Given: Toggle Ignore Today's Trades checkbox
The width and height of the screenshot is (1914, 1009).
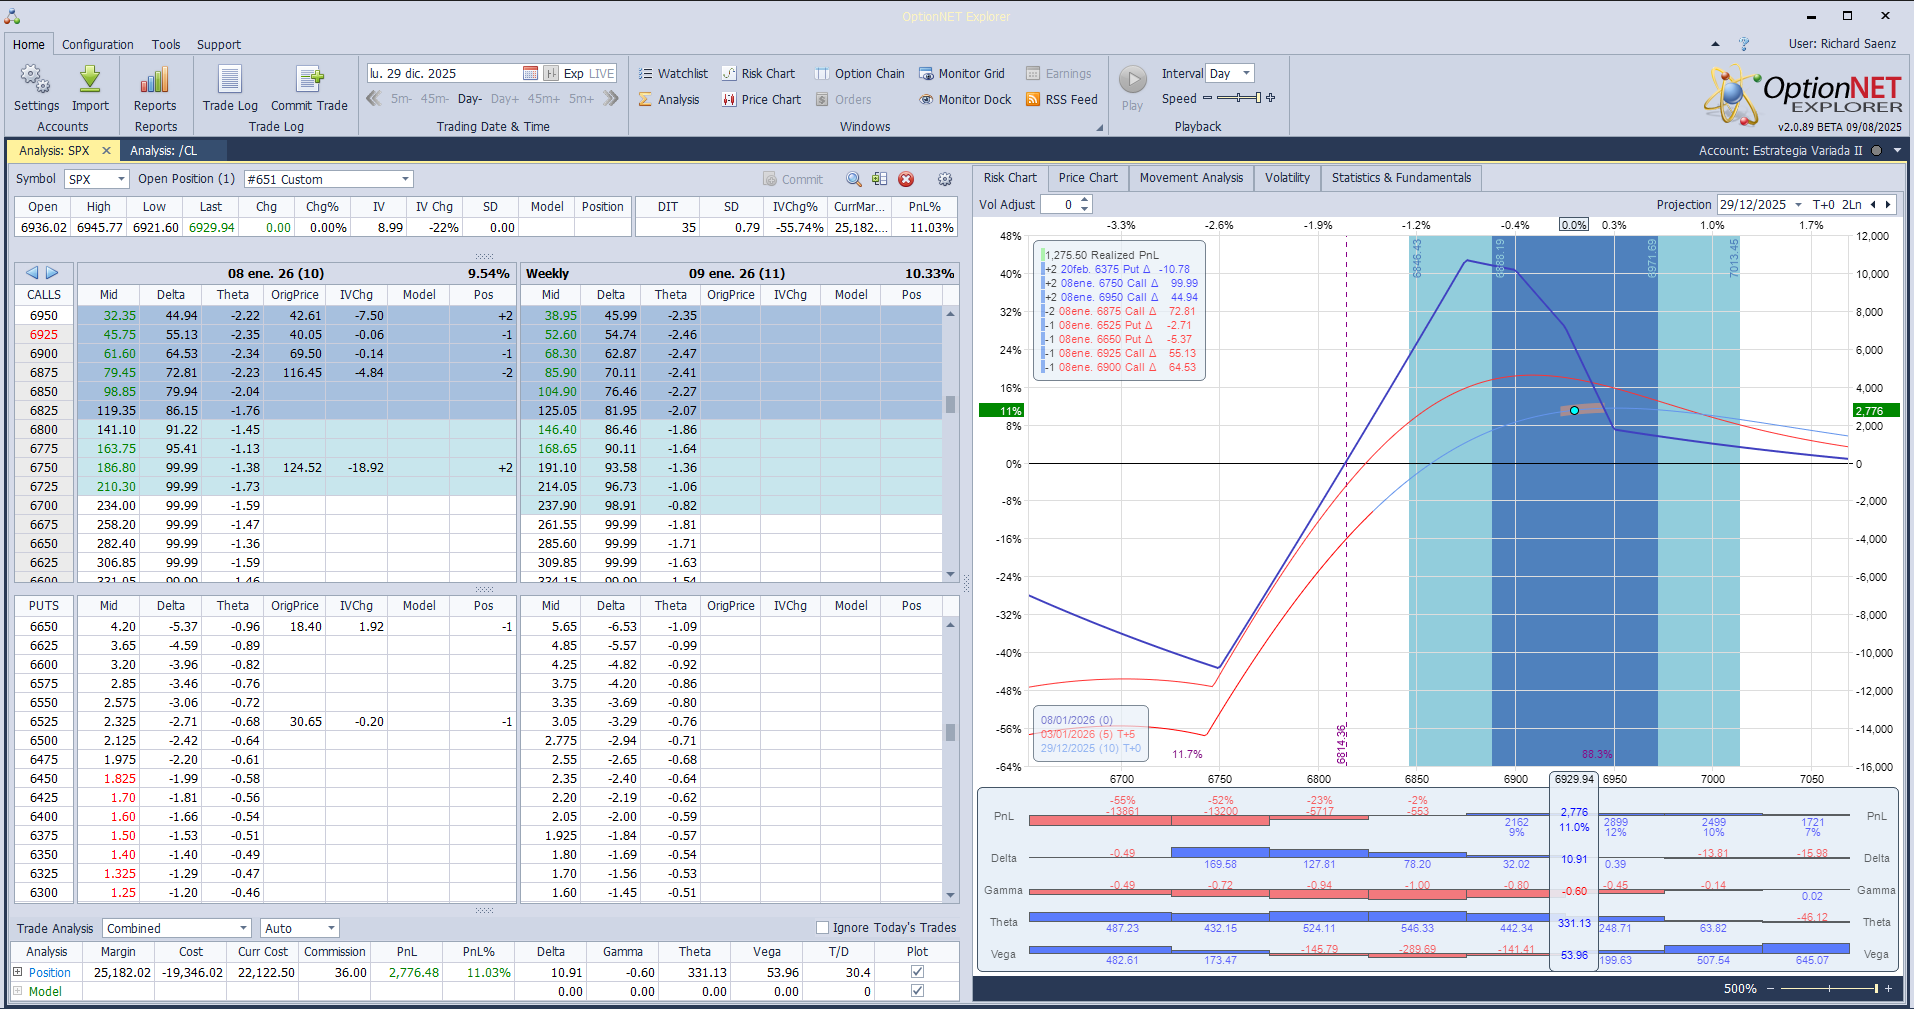Looking at the screenshot, I should point(822,927).
